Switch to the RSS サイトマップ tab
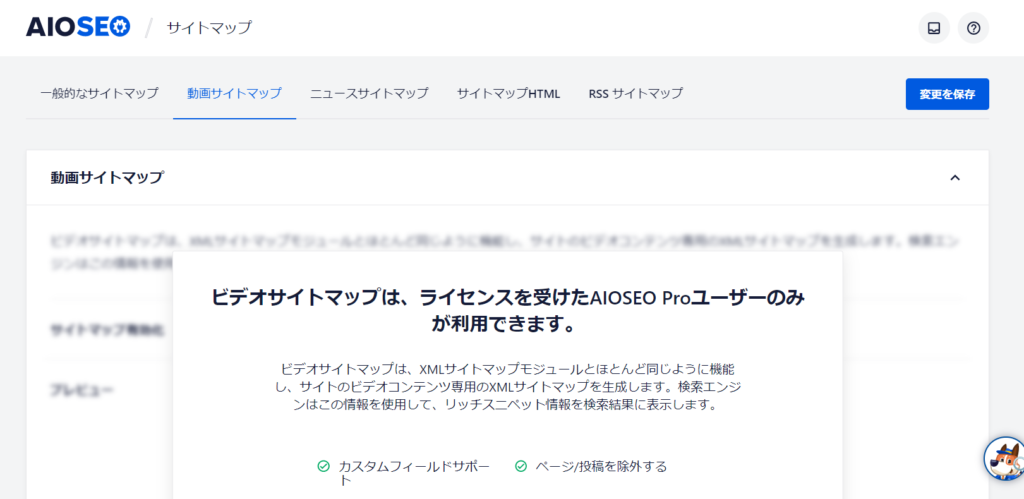The width and height of the screenshot is (1024, 499). 635,93
